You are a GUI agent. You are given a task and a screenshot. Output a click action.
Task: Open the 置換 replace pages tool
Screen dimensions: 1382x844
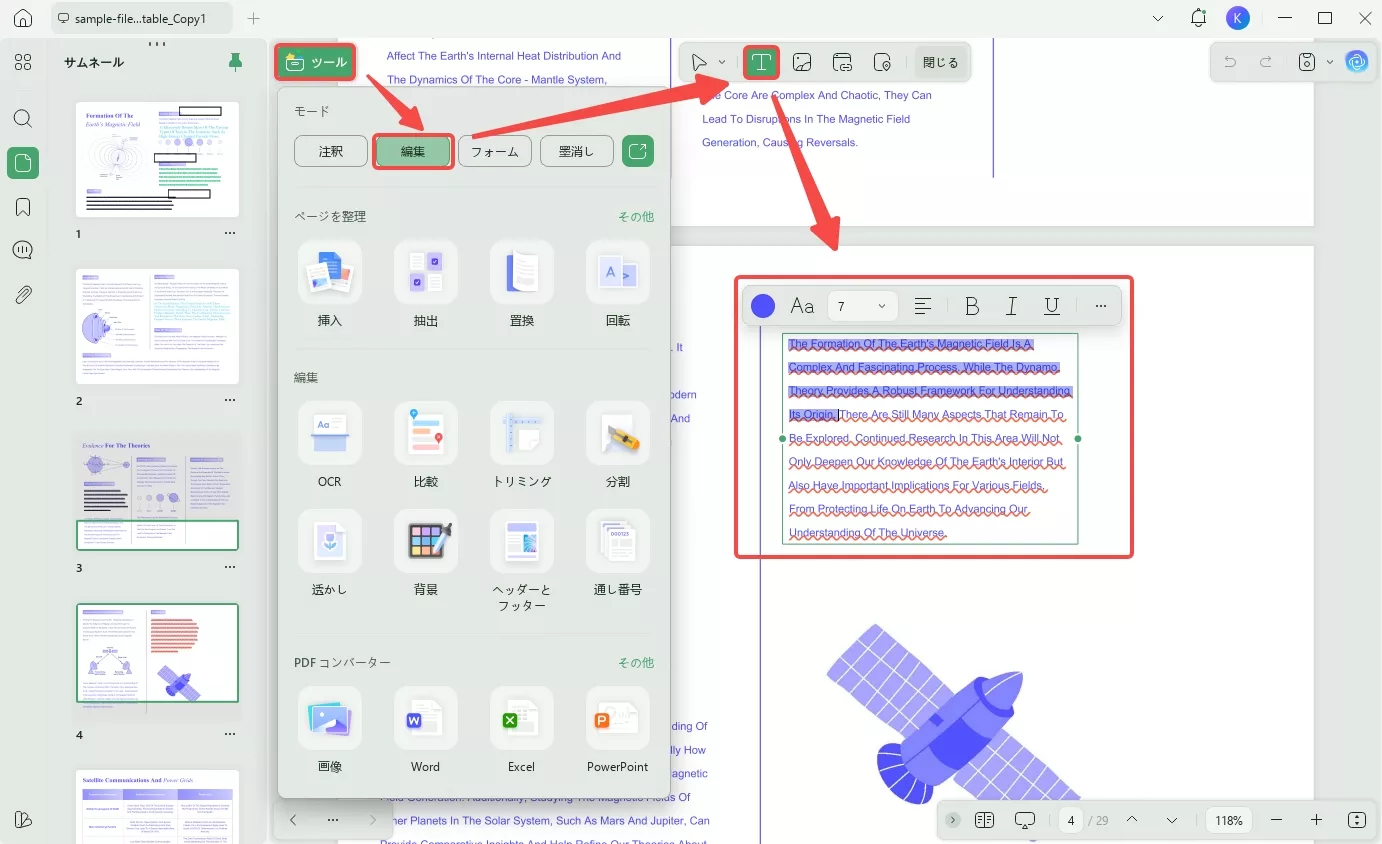(x=522, y=285)
